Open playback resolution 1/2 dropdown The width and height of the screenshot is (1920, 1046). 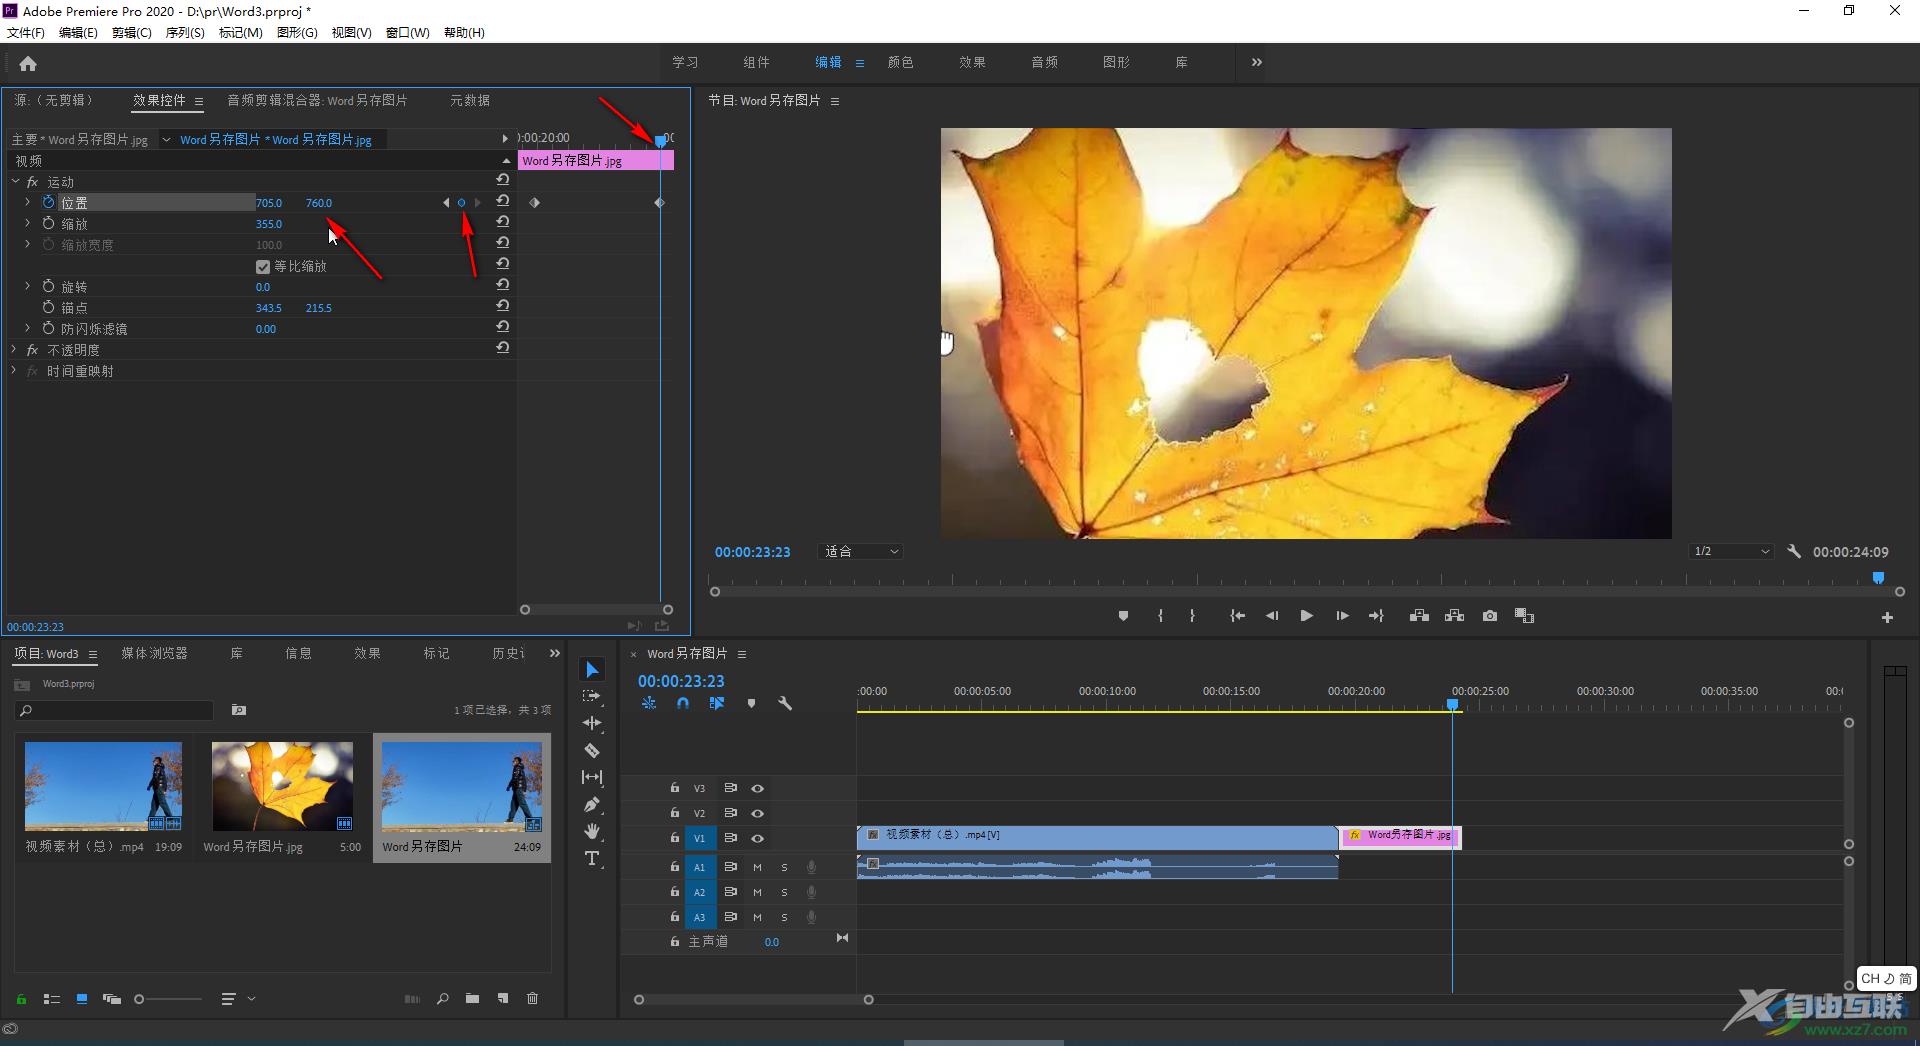click(1731, 551)
